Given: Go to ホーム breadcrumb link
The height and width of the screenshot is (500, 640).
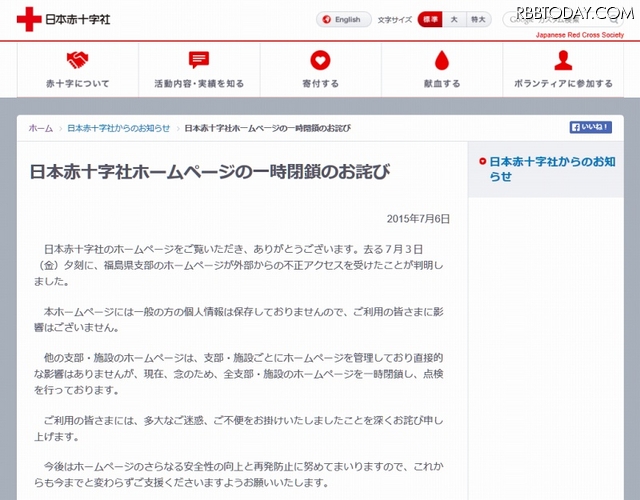Looking at the screenshot, I should coord(41,128).
